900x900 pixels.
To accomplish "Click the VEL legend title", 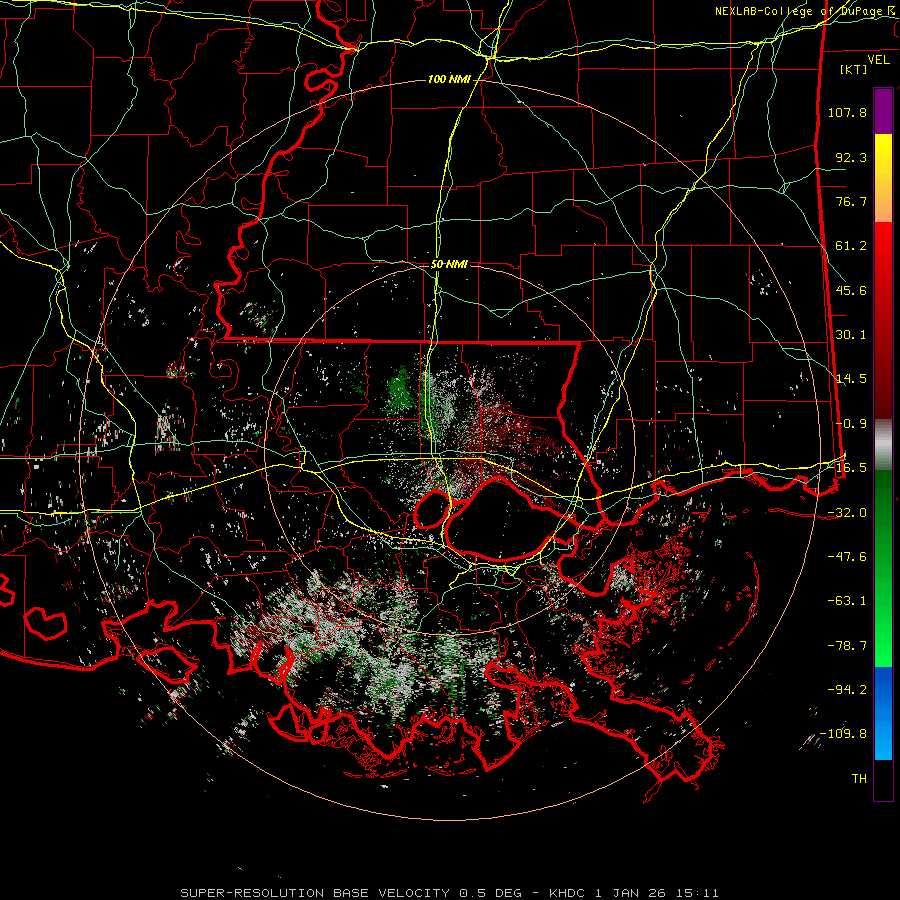I will [878, 60].
